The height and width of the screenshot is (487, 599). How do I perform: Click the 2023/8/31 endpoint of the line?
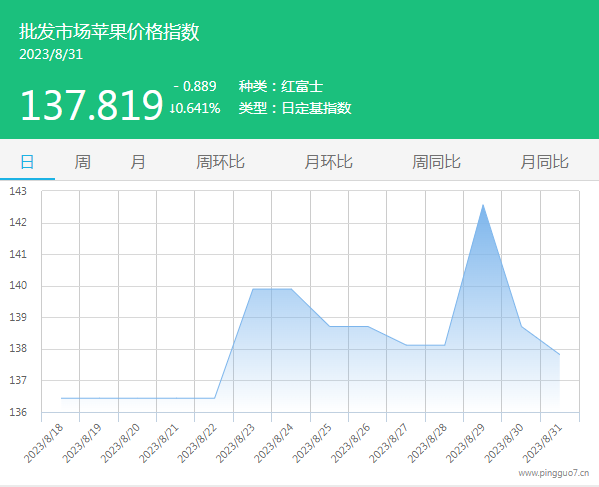point(559,355)
